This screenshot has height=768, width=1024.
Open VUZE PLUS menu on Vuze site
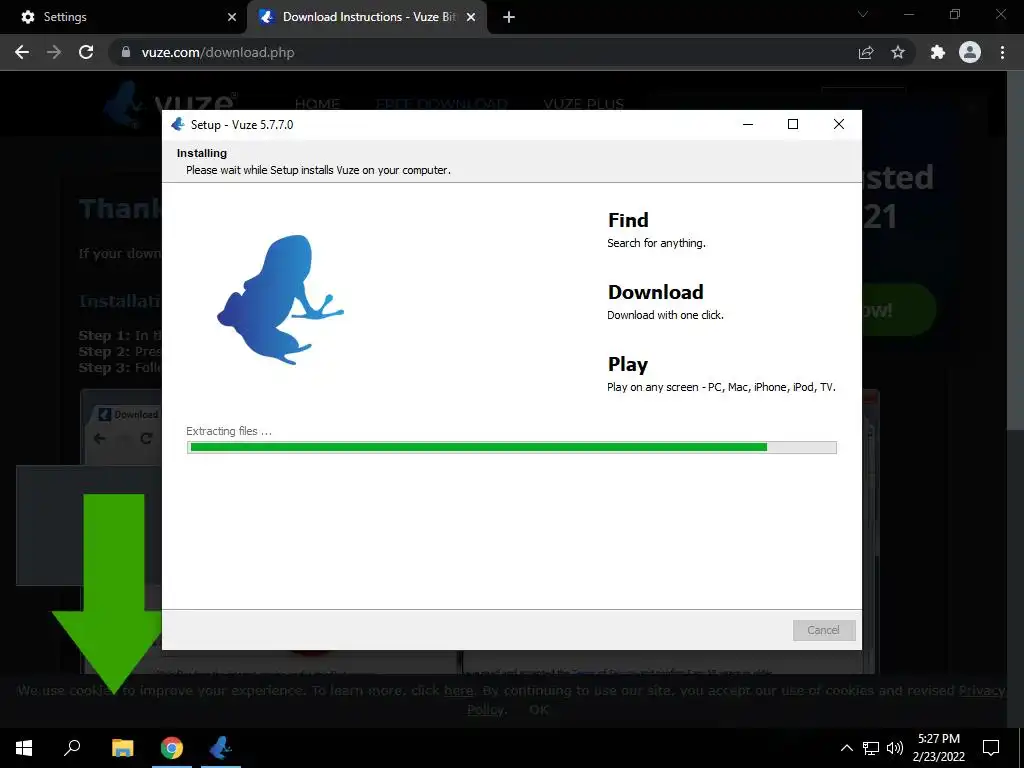pyautogui.click(x=583, y=104)
